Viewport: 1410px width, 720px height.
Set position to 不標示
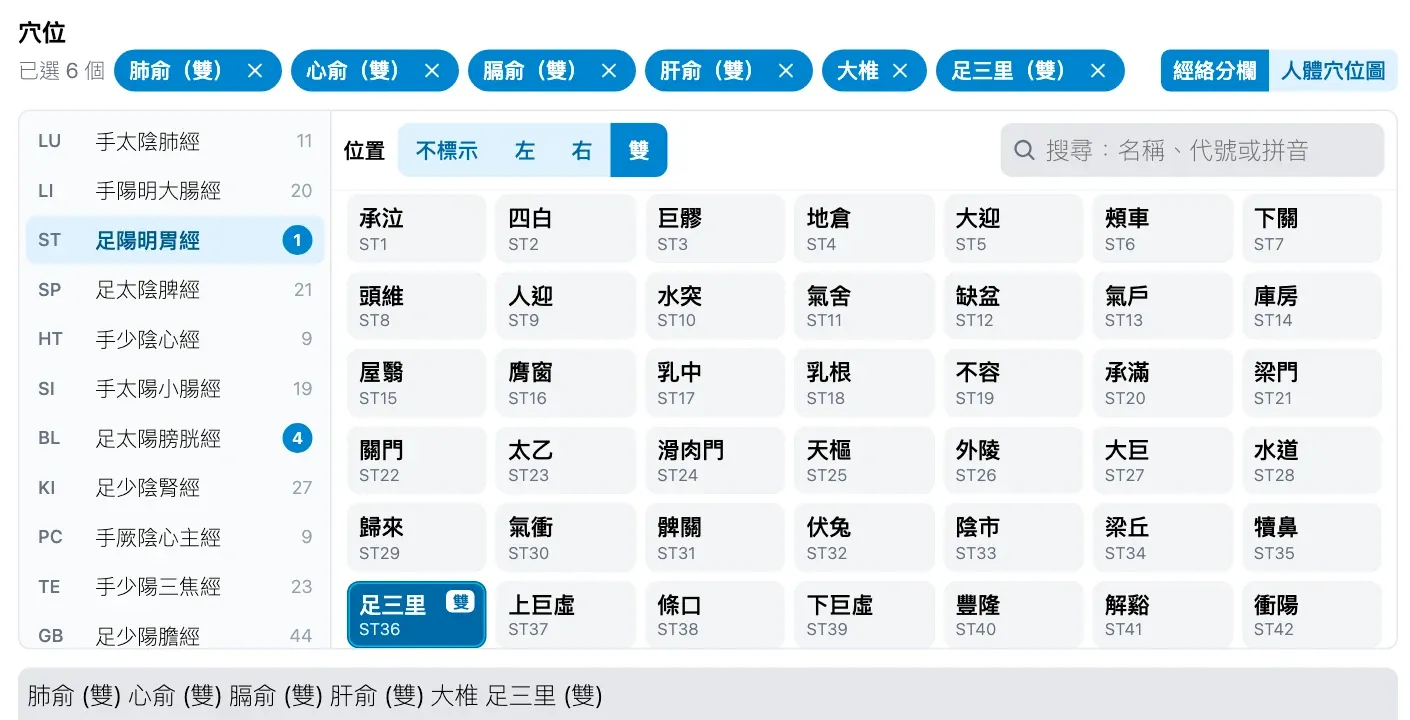pos(447,150)
